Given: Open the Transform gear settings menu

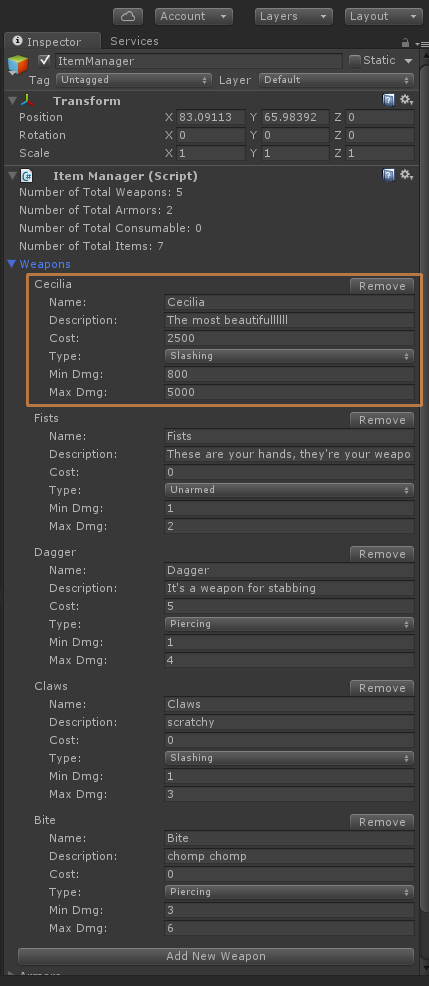Looking at the screenshot, I should (406, 100).
